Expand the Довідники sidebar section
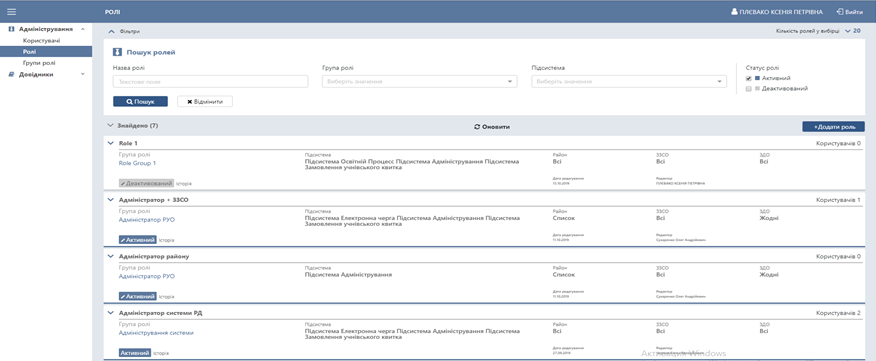876x361 pixels. click(x=83, y=74)
